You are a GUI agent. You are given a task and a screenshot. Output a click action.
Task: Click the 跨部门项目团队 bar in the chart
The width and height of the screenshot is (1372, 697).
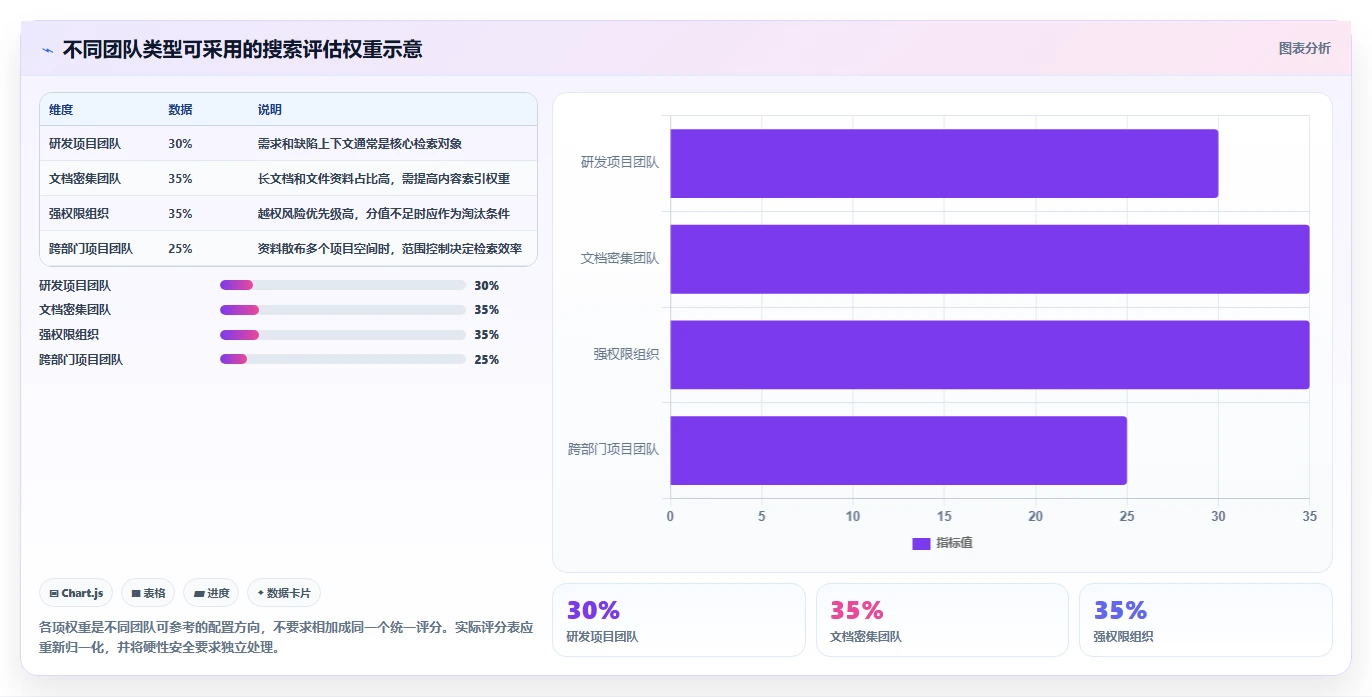pyautogui.click(x=898, y=450)
